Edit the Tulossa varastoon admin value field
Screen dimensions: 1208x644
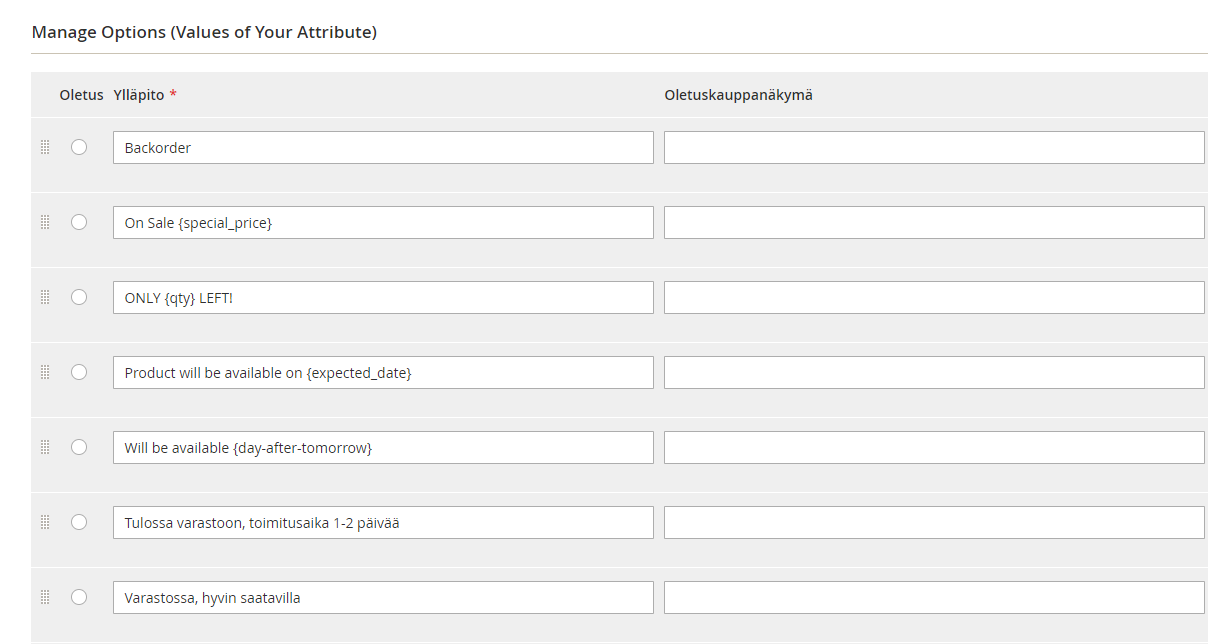383,523
